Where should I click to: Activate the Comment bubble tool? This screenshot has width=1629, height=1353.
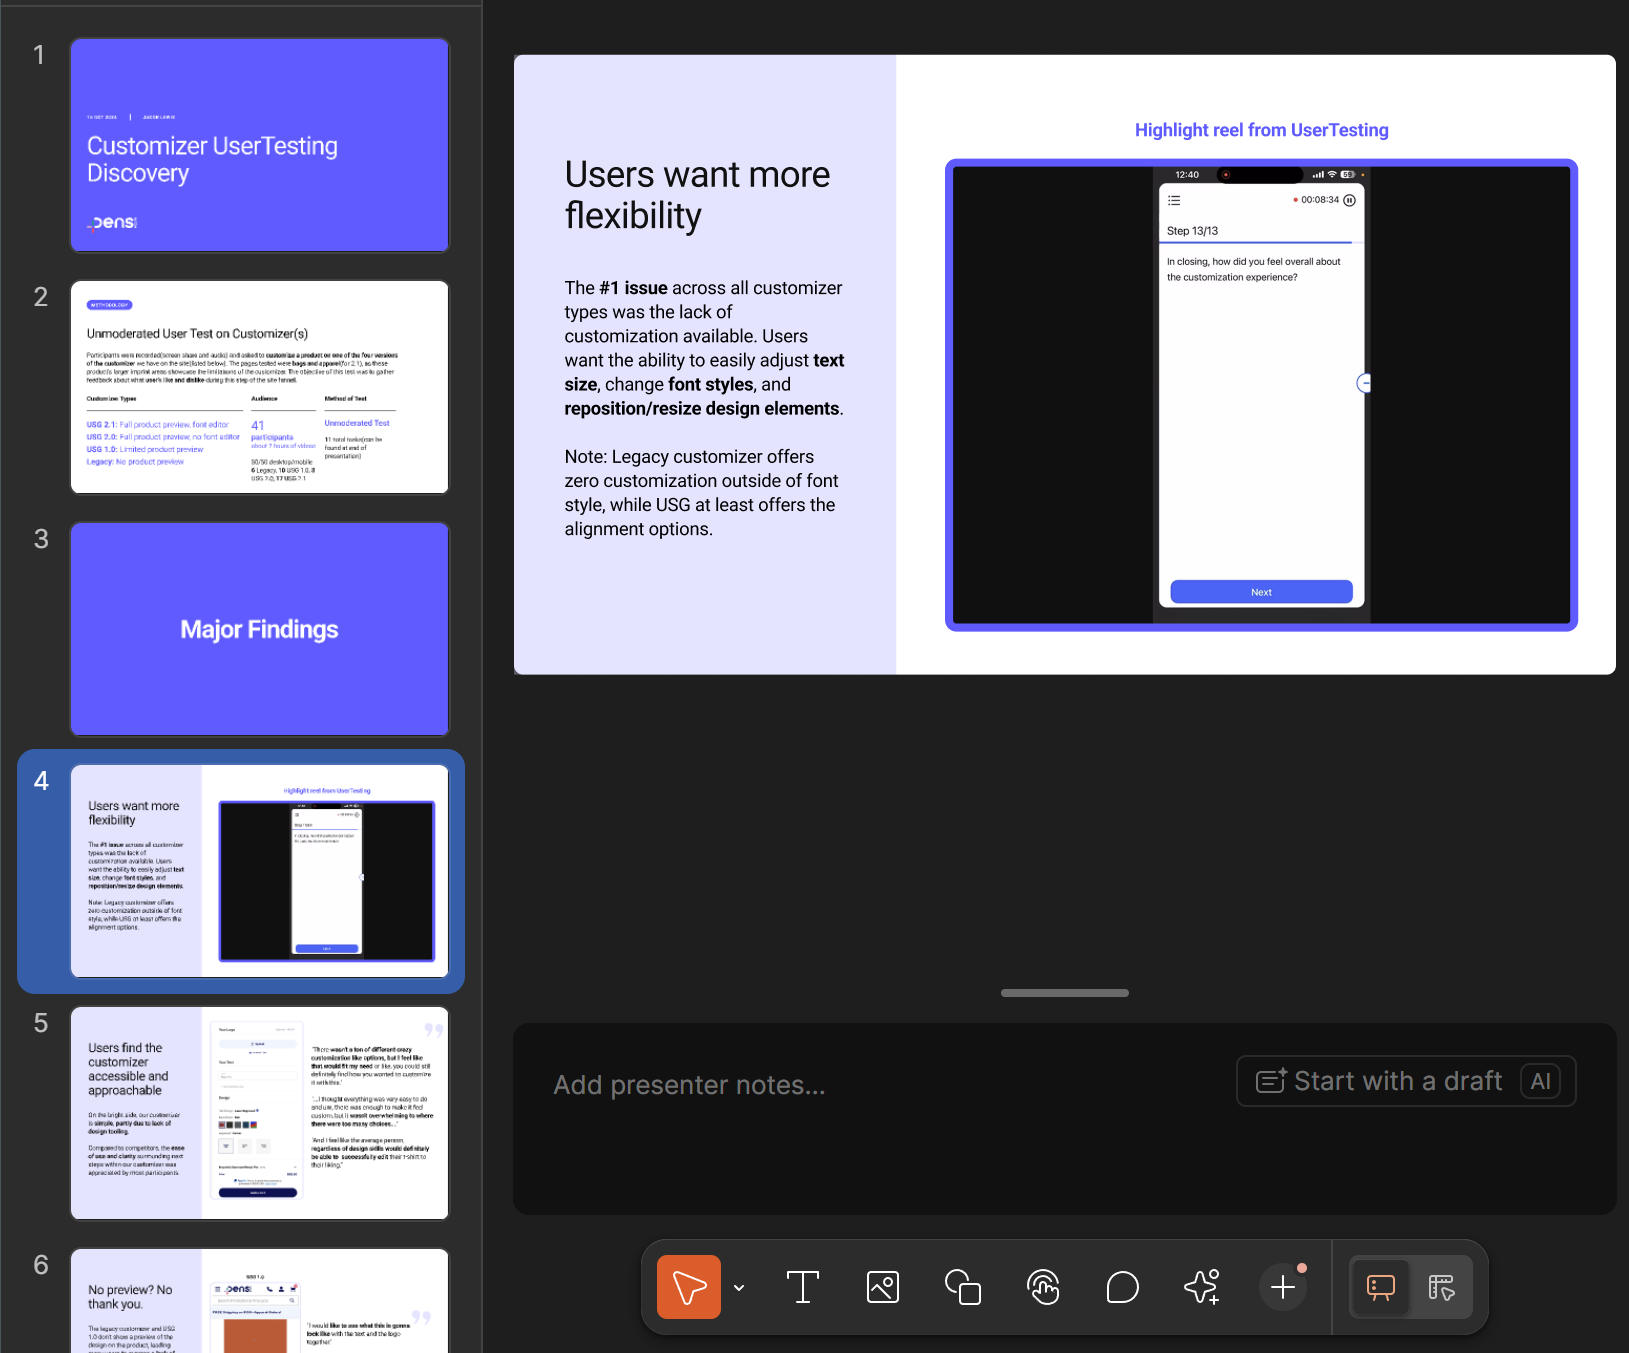tap(1122, 1287)
